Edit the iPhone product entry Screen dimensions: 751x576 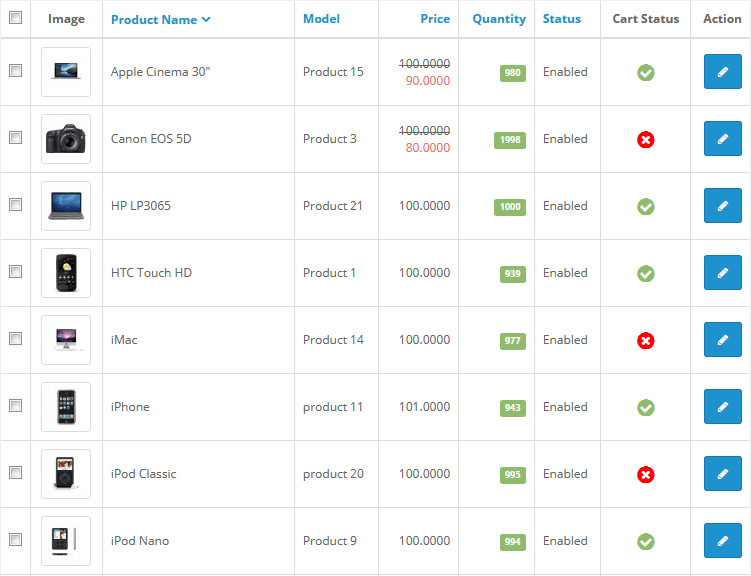tap(722, 407)
